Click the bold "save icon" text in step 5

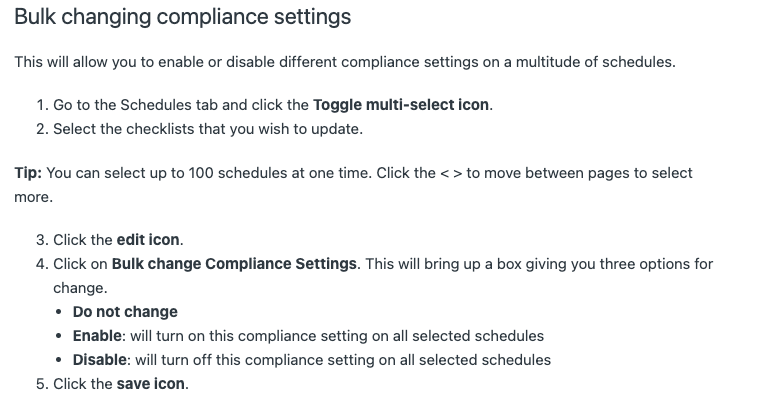coord(152,384)
